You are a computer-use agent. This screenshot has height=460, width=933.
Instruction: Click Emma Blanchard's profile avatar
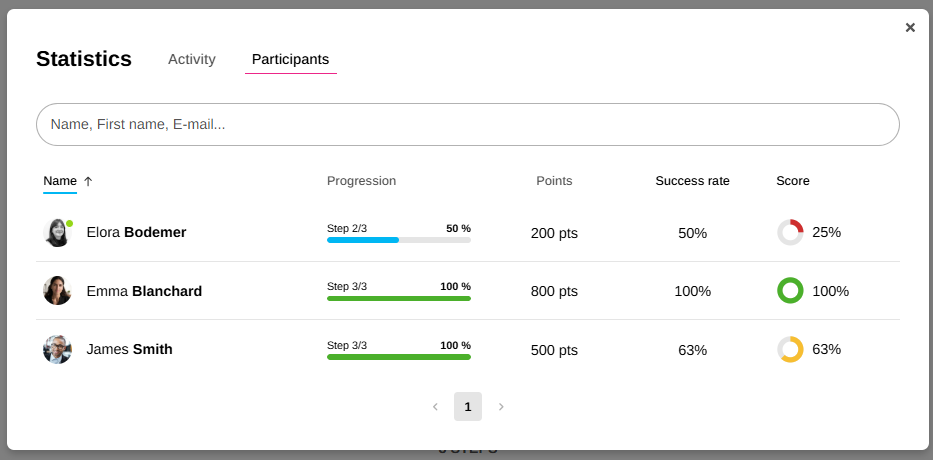click(57, 291)
